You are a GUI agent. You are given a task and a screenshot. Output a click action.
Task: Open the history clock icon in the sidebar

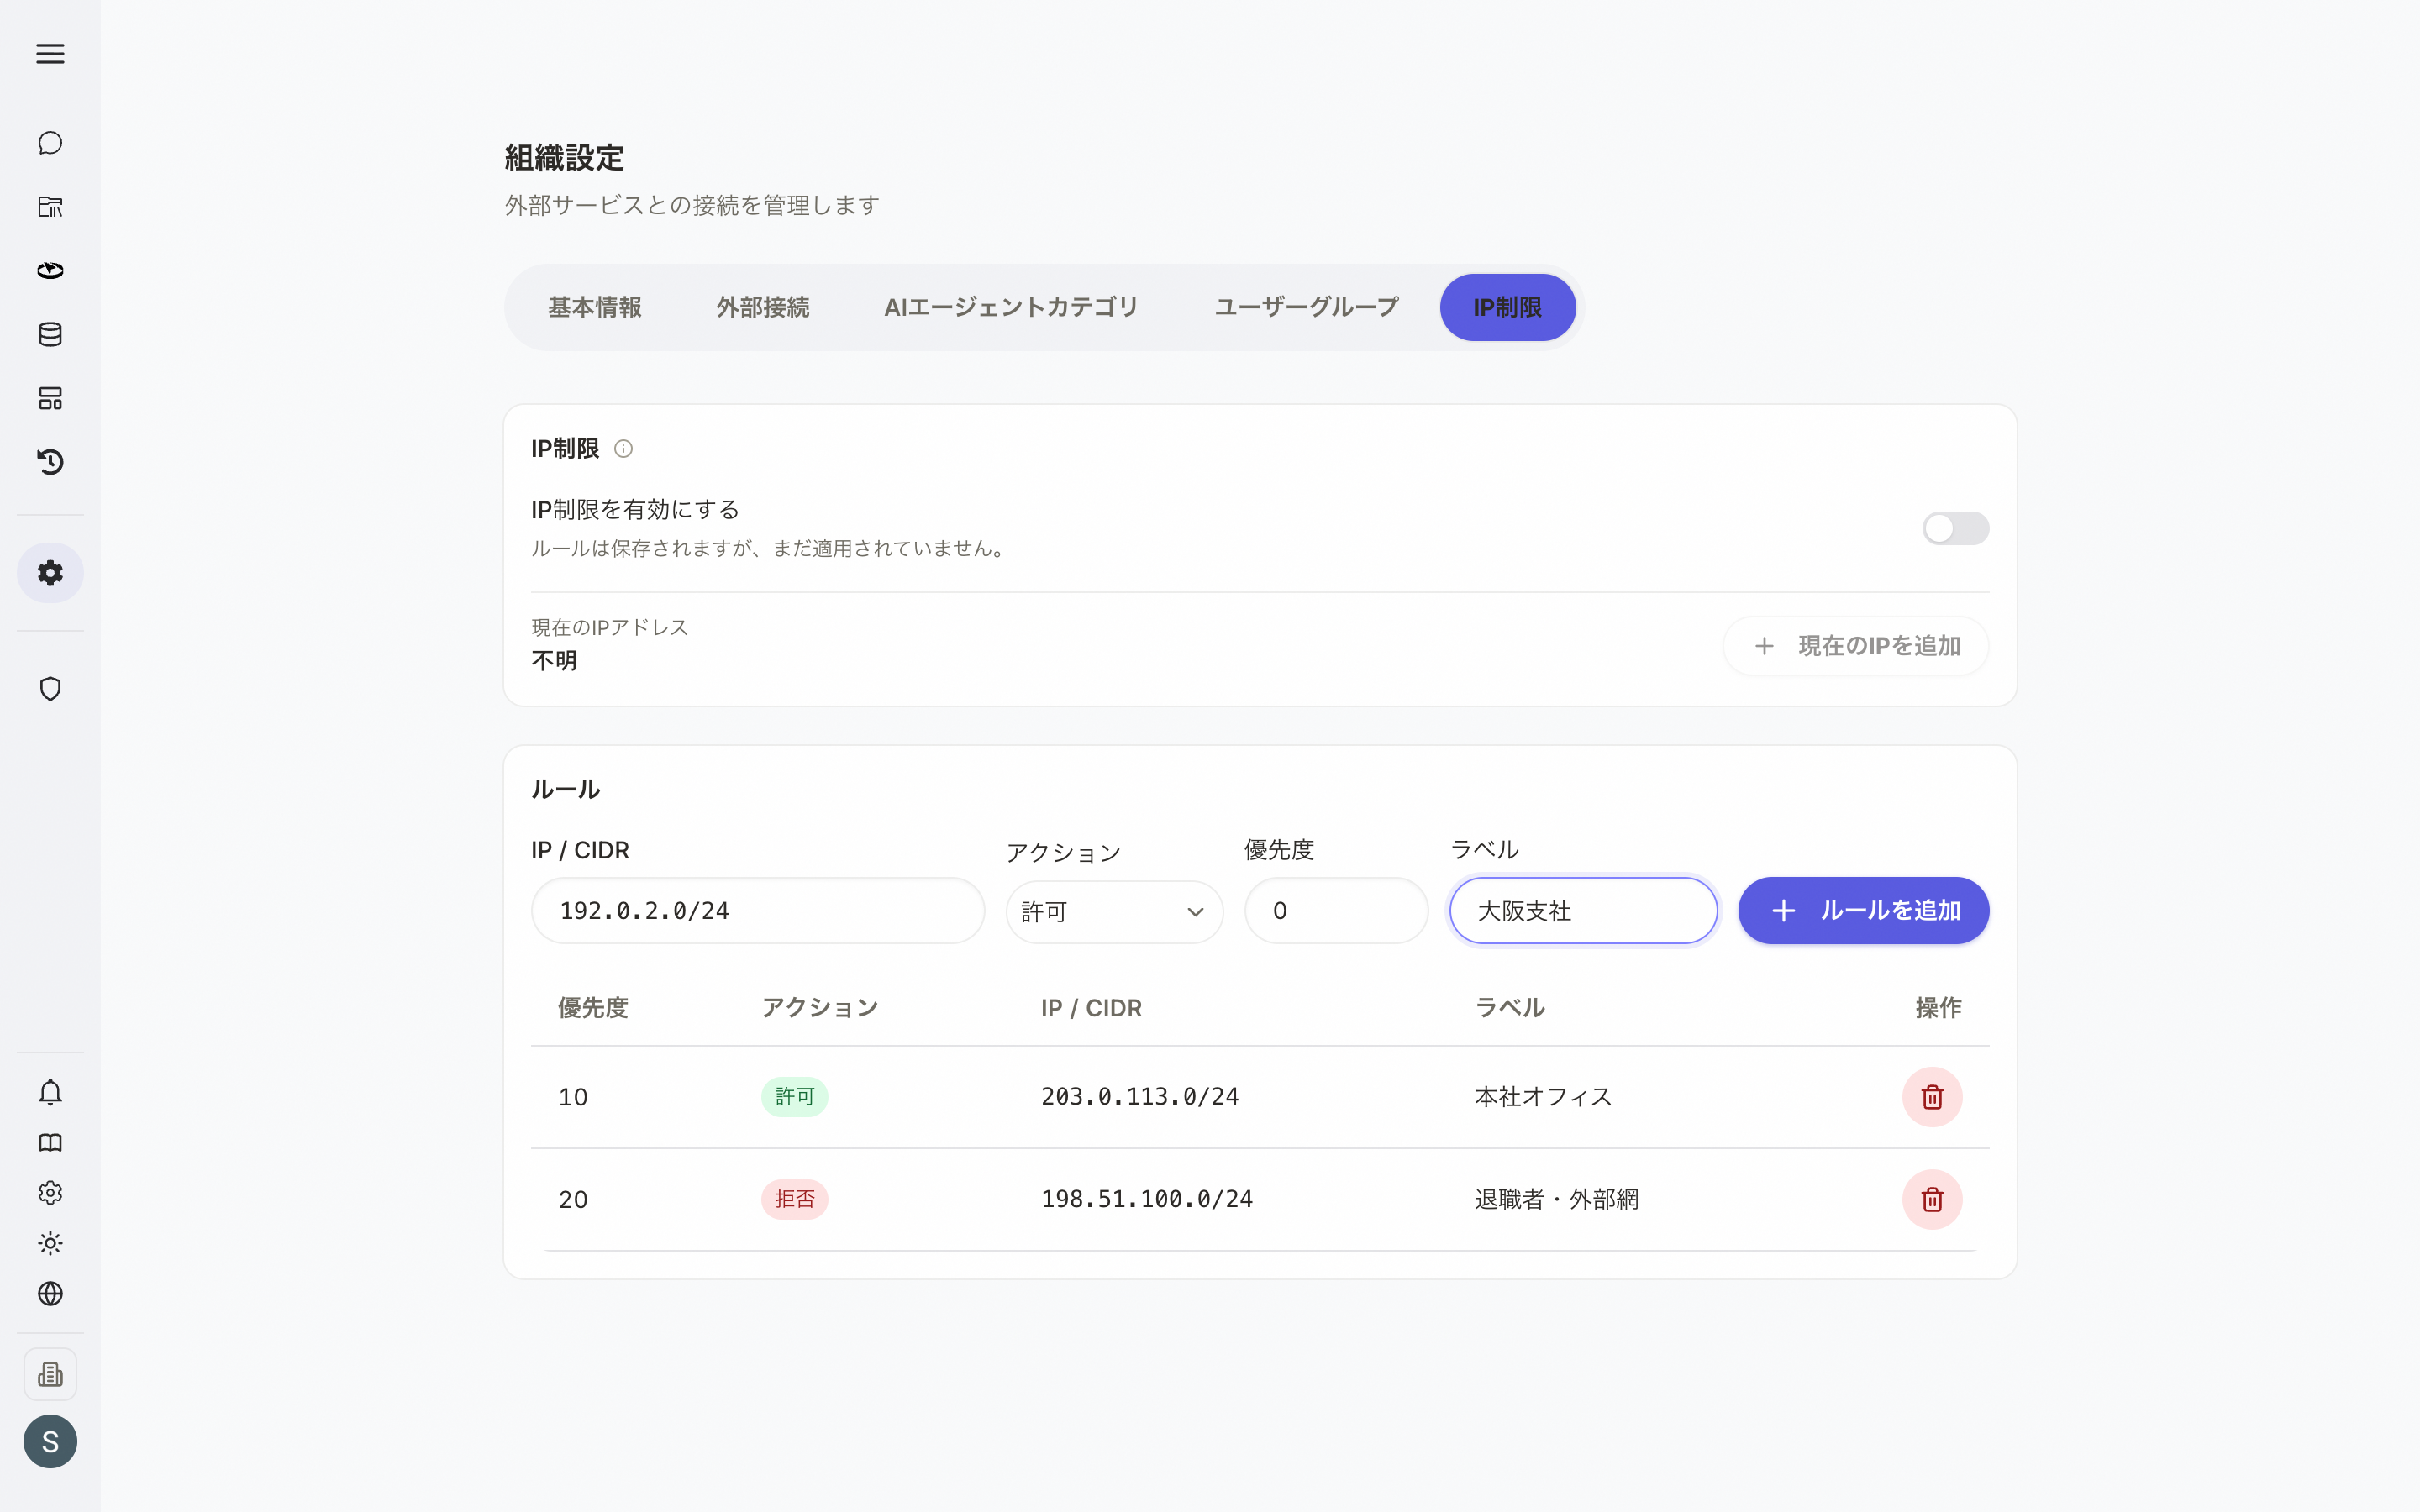(x=50, y=462)
